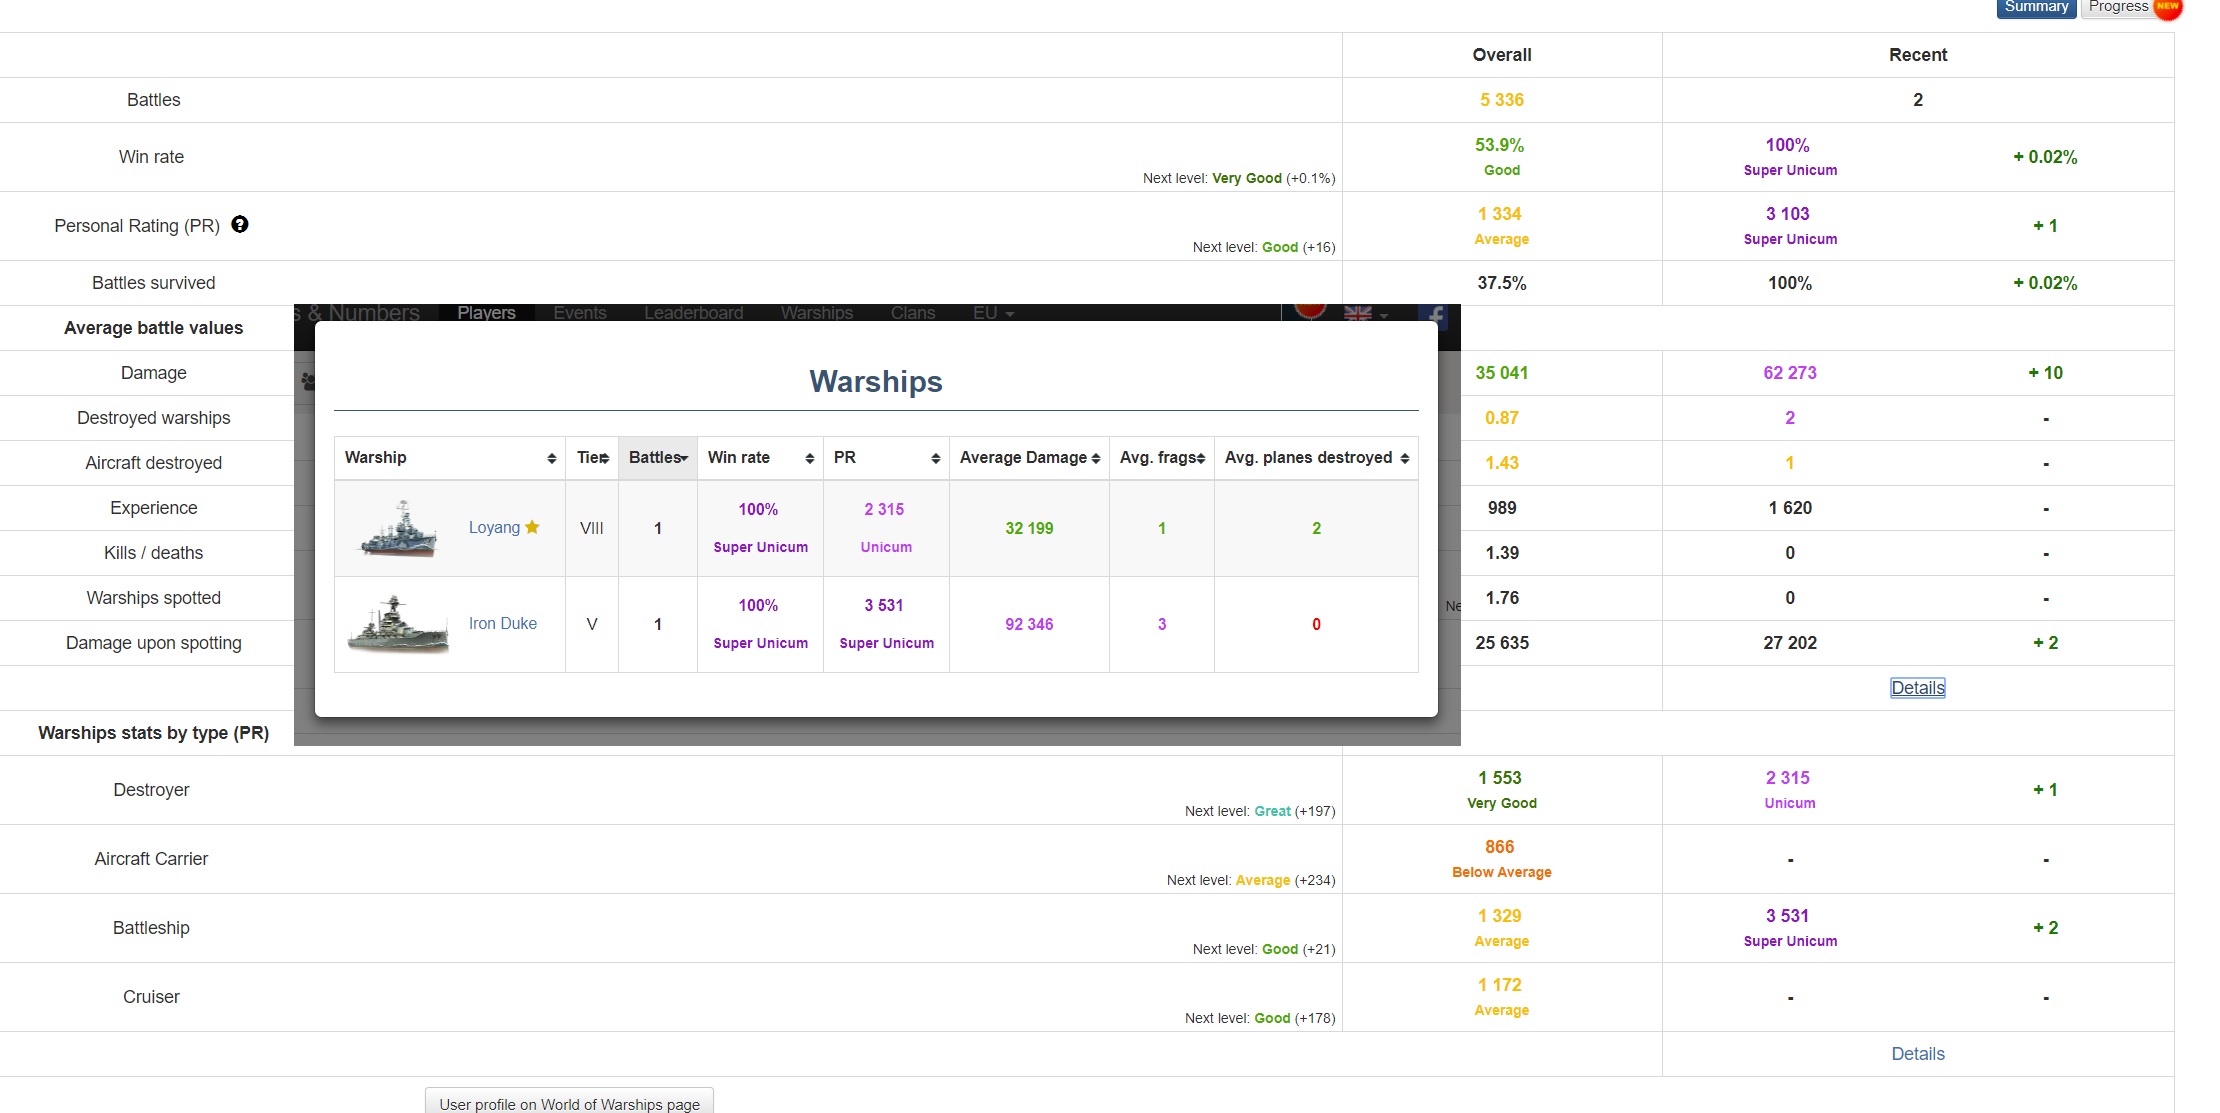Open the Iron Duke warship link
2220x1113 pixels.
click(x=502, y=624)
